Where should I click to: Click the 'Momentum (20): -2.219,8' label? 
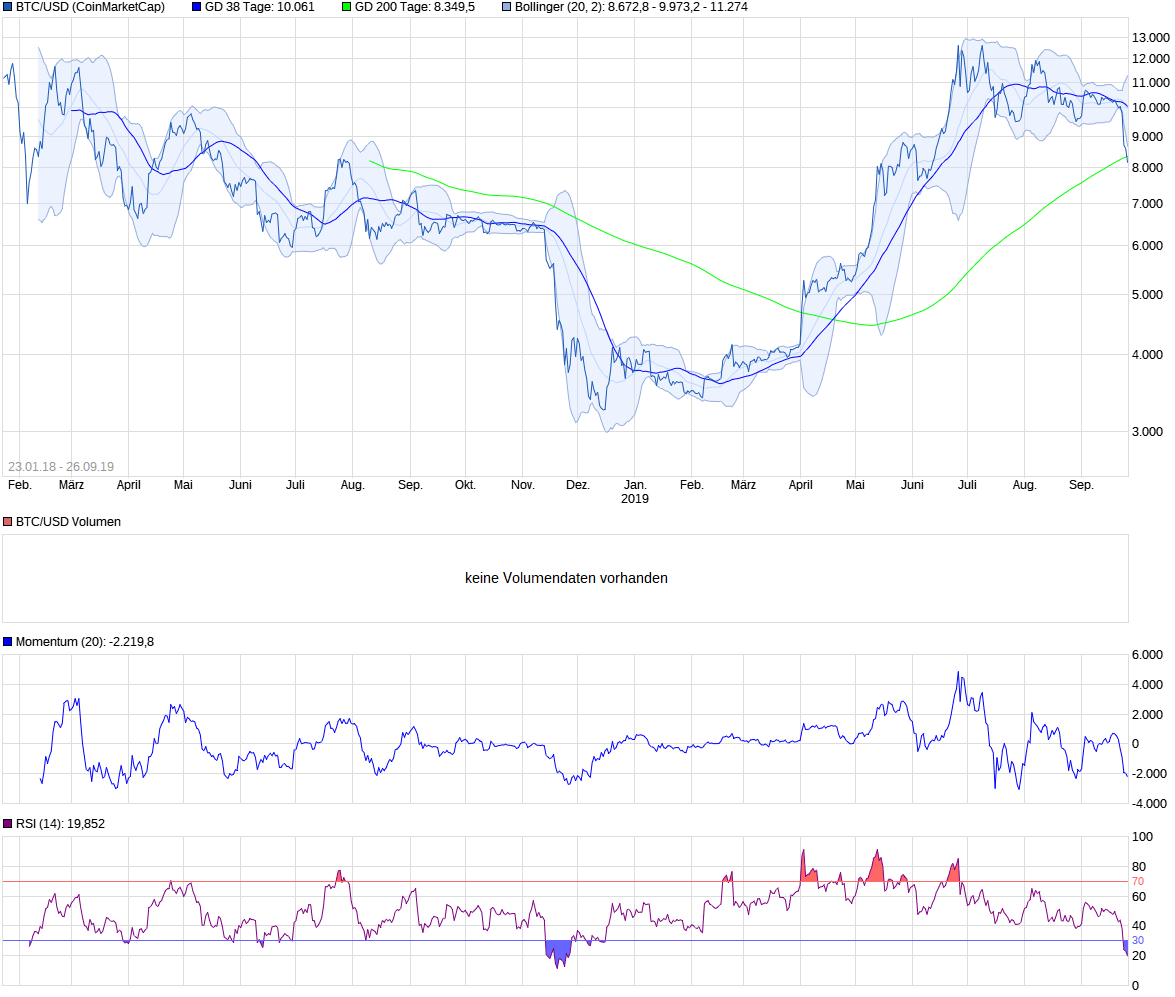(x=85, y=642)
